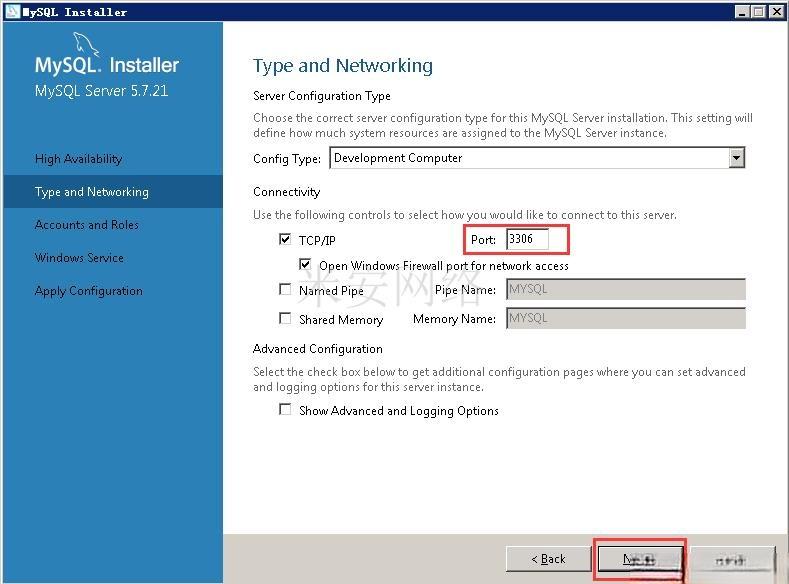Uncheck the TCP/IP connectivity checkbox
Screen dimensions: 789x584
286,240
